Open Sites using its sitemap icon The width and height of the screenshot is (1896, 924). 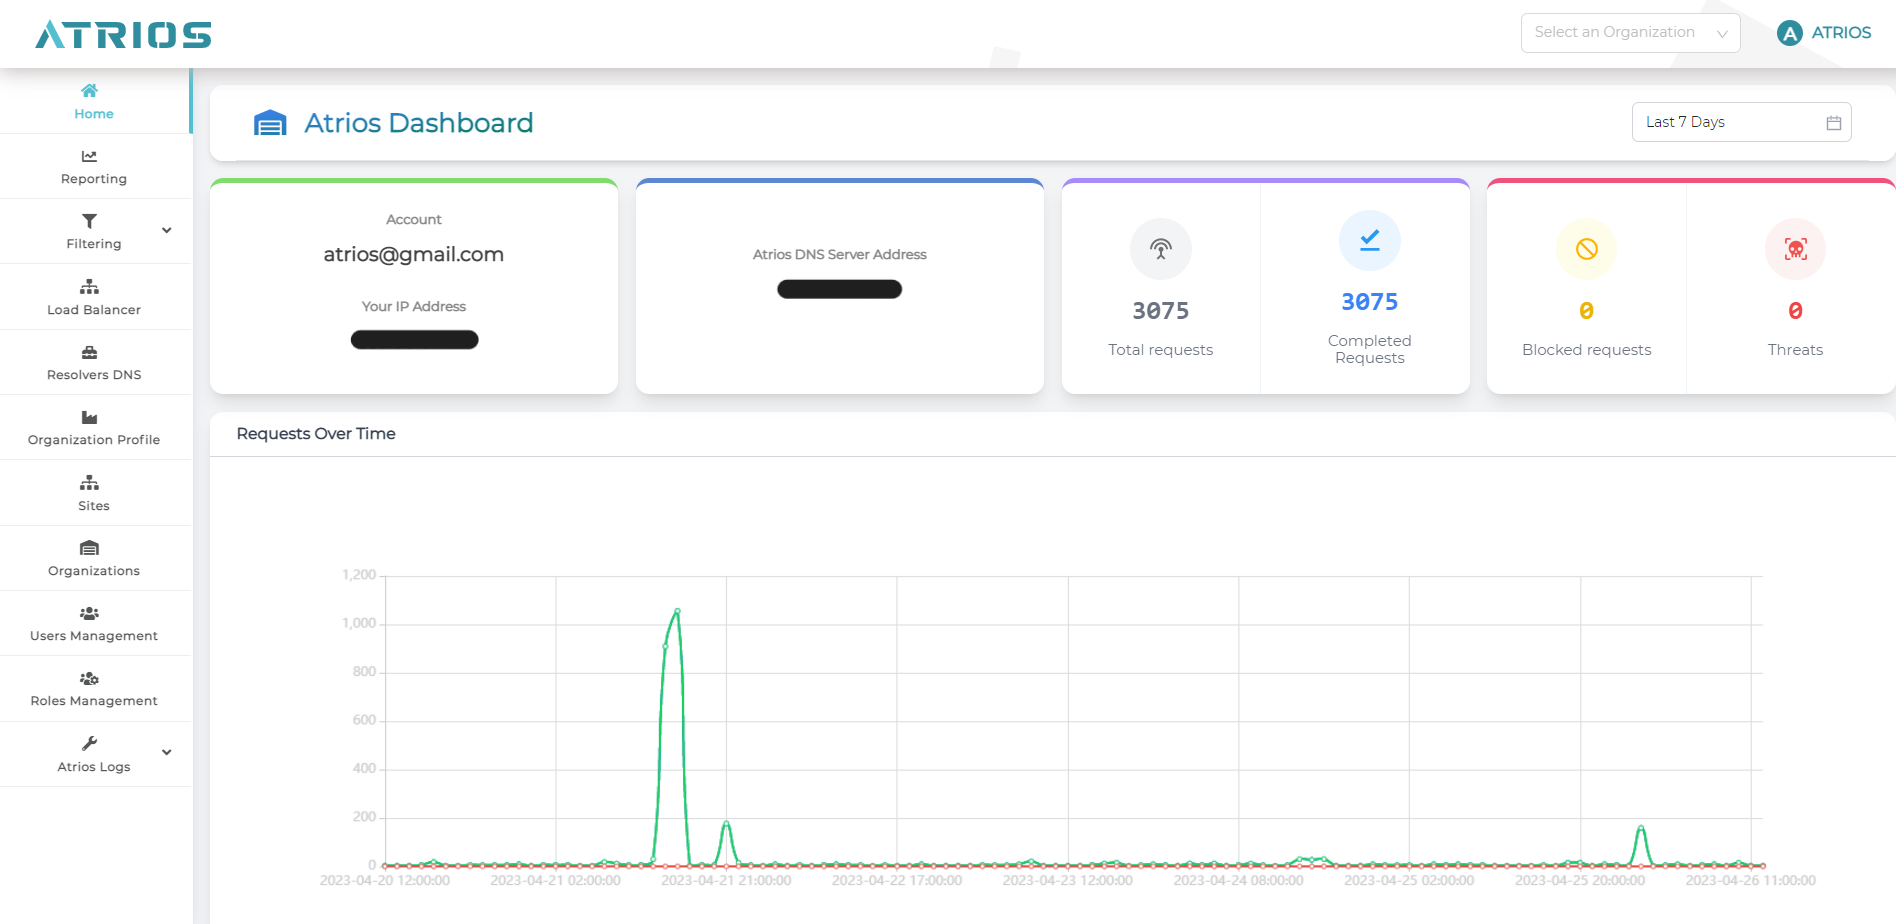(89, 483)
